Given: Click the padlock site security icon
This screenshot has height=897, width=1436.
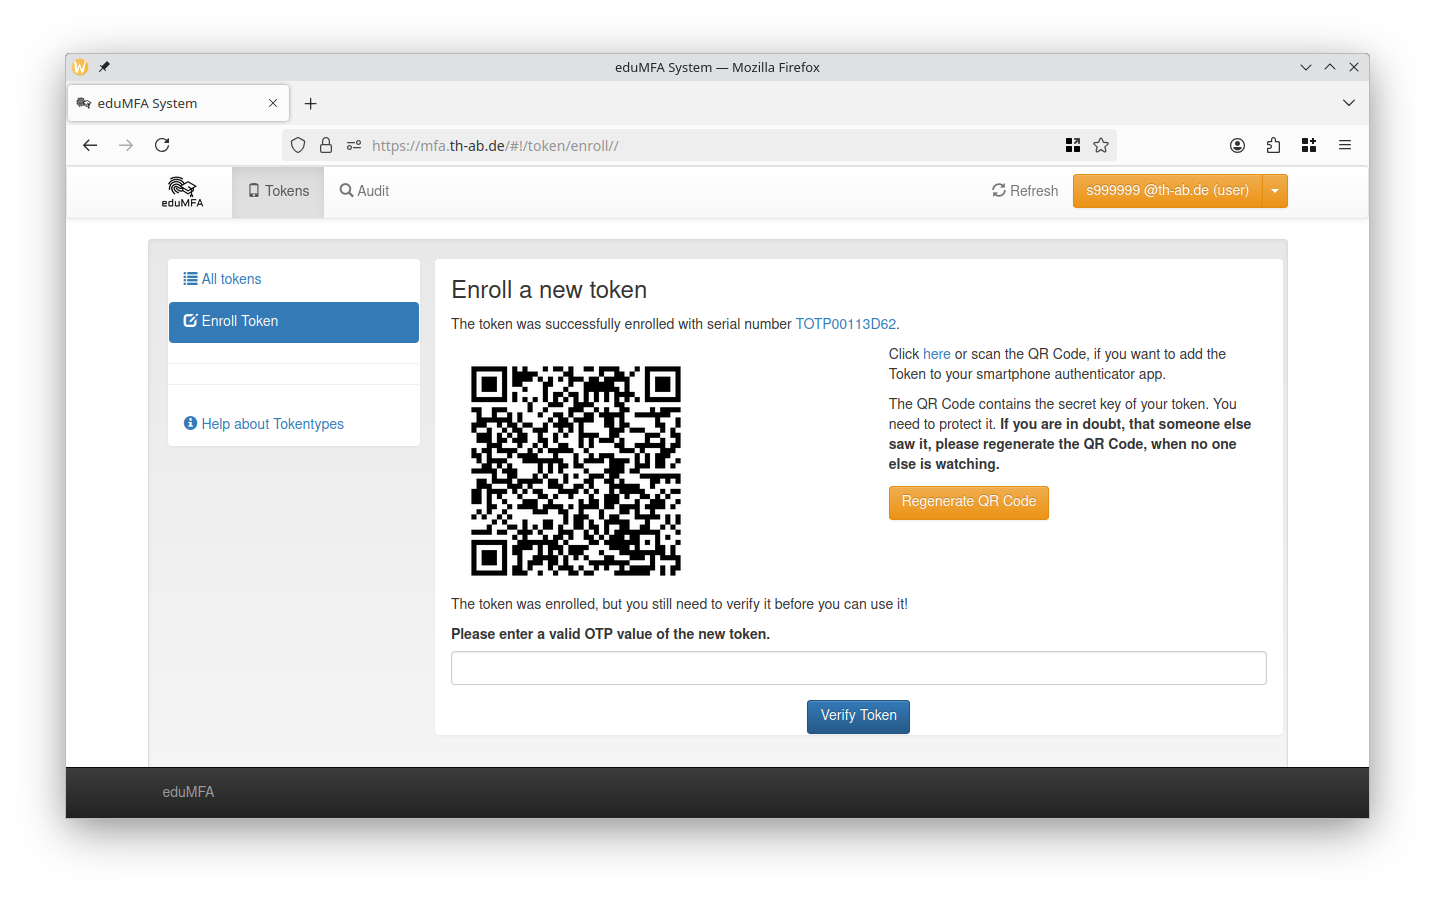Looking at the screenshot, I should pyautogui.click(x=326, y=145).
